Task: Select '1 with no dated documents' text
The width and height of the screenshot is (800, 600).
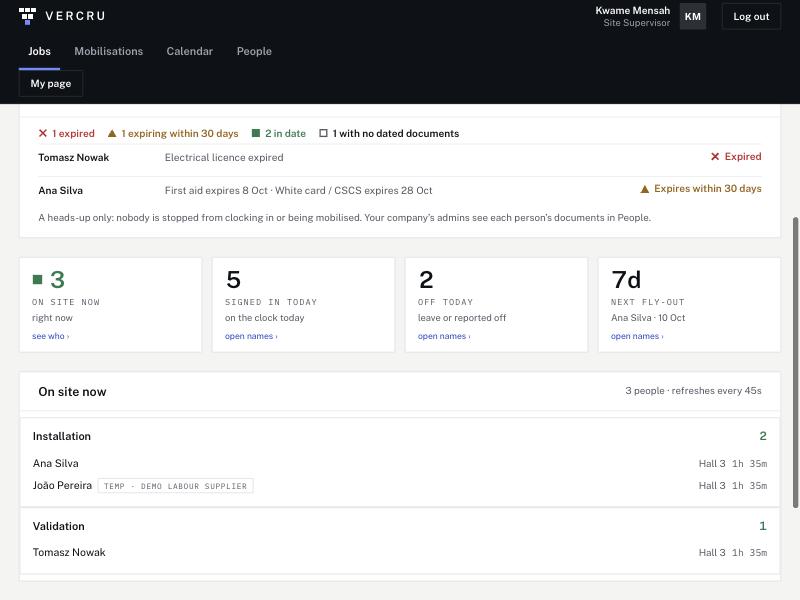Action: click(x=396, y=134)
